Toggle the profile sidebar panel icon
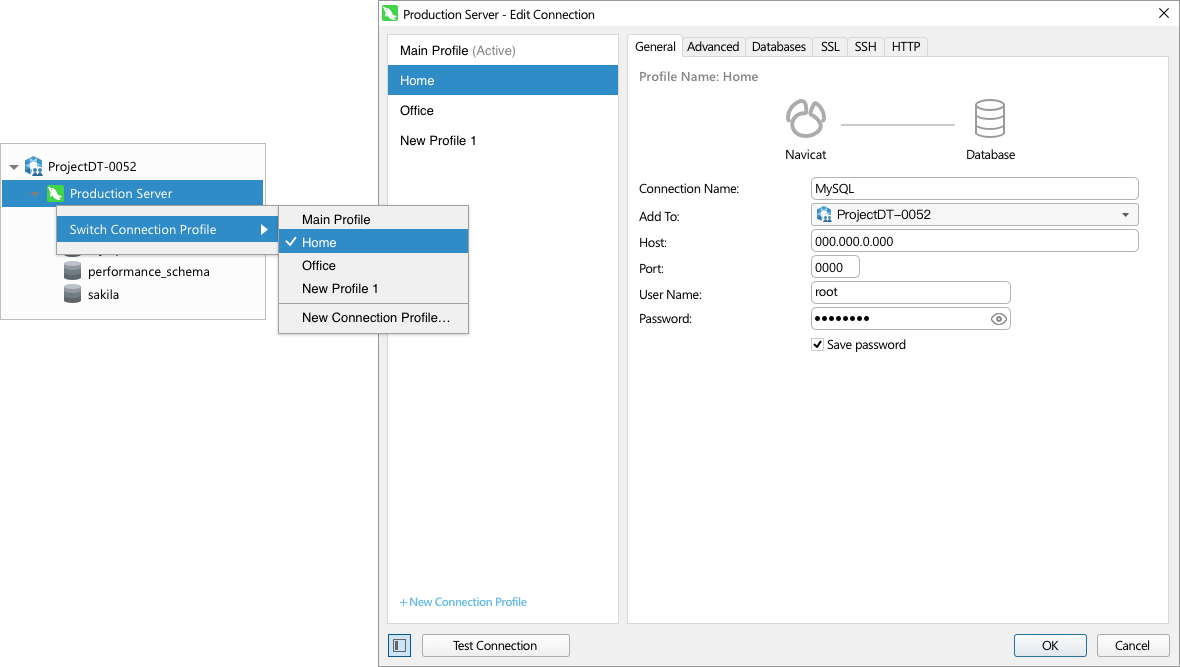 pos(400,645)
